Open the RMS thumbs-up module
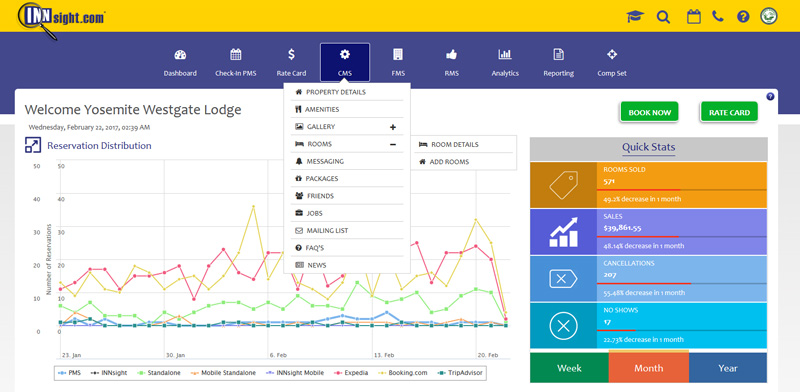The width and height of the screenshot is (800, 392). tap(452, 62)
